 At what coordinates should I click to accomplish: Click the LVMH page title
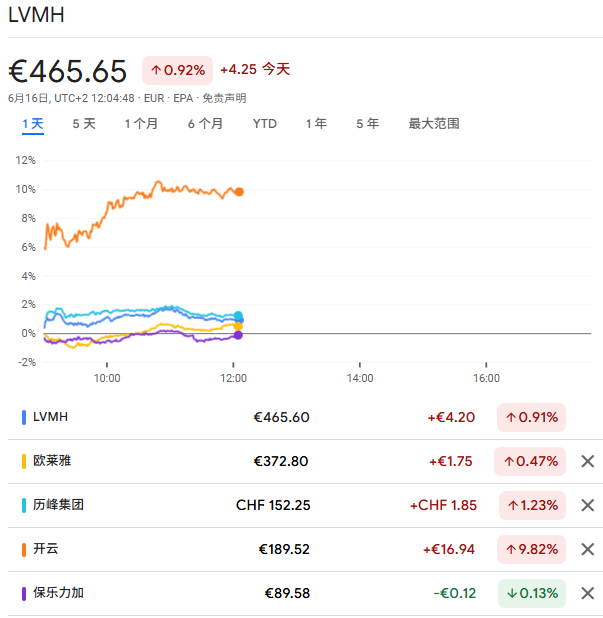pos(36,15)
